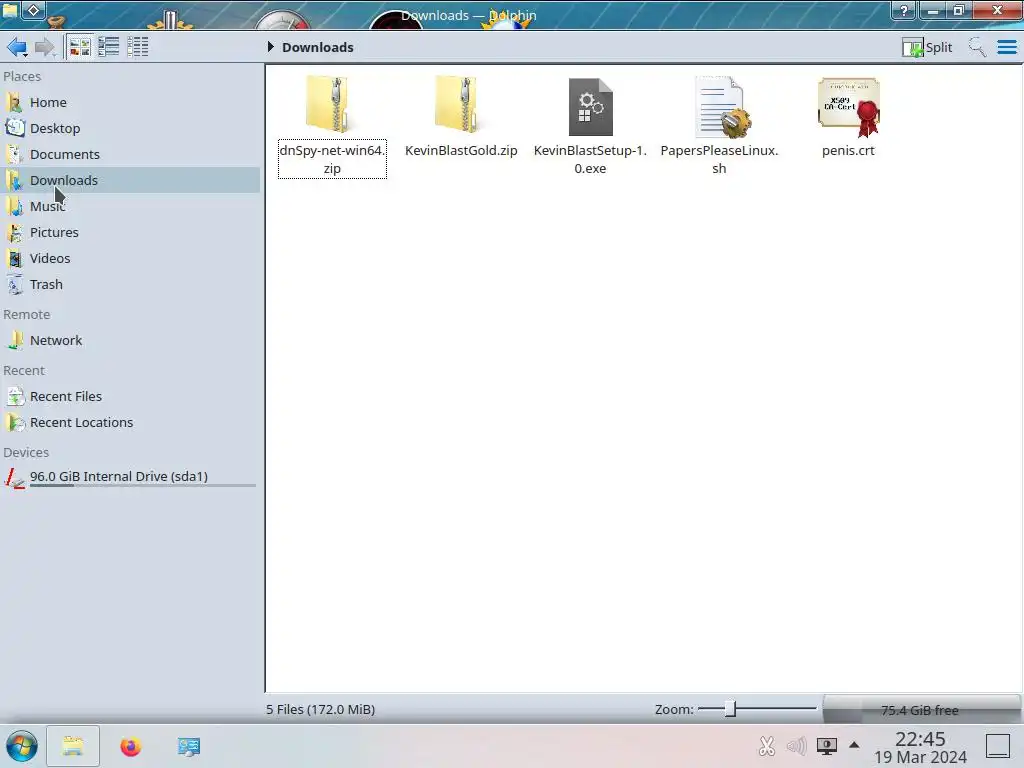The height and width of the screenshot is (768, 1024).
Task: Click the KevinBlastSetup-1.0.exe file name
Action: [x=590, y=159]
